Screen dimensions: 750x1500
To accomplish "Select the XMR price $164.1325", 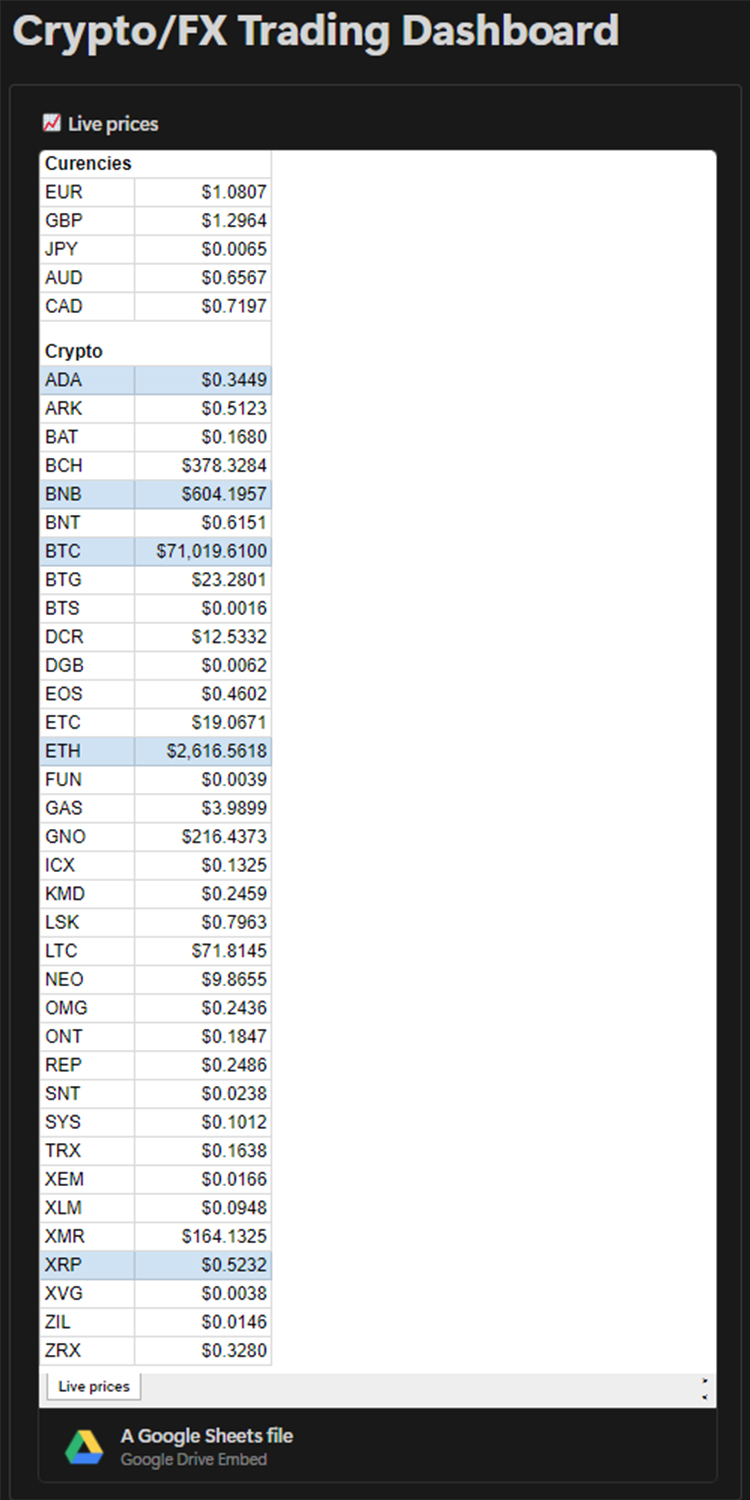I will pyautogui.click(x=203, y=1236).
